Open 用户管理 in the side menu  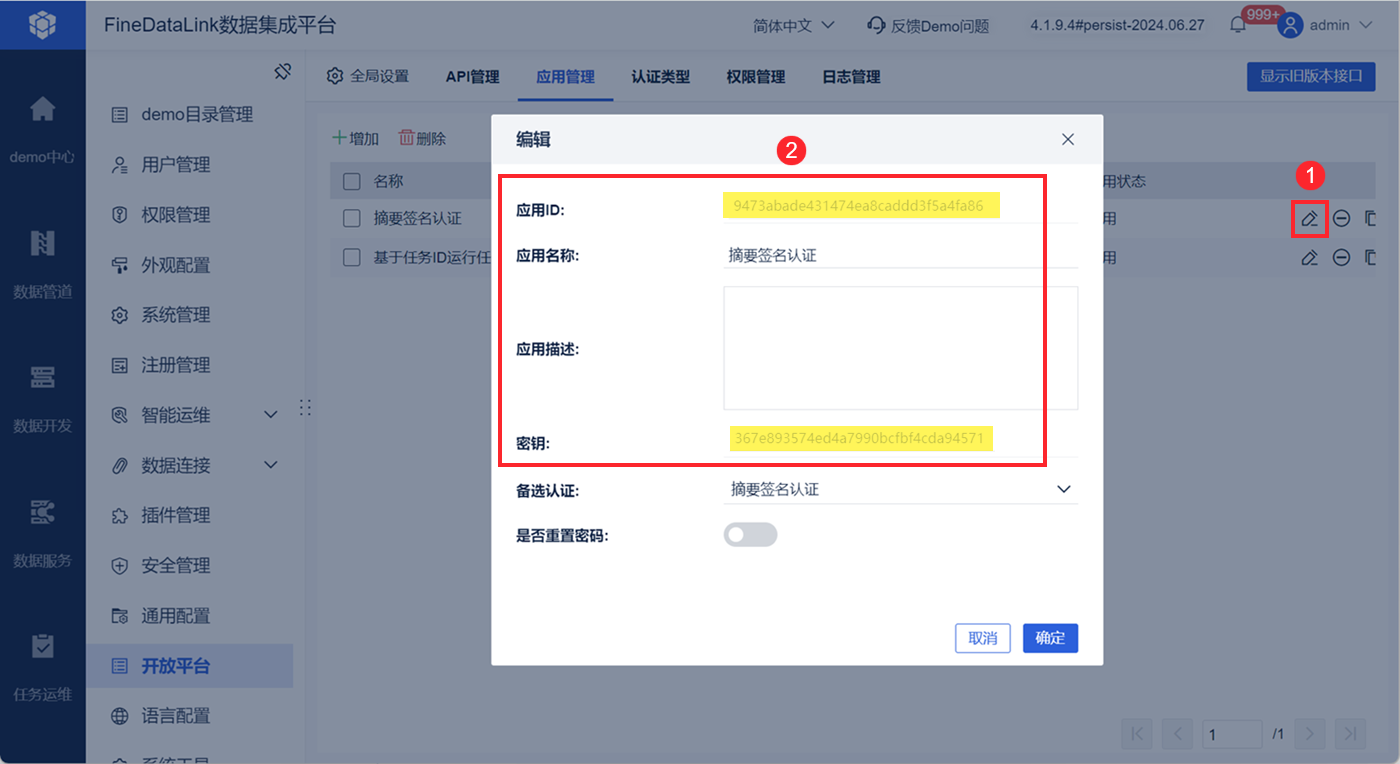190,165
